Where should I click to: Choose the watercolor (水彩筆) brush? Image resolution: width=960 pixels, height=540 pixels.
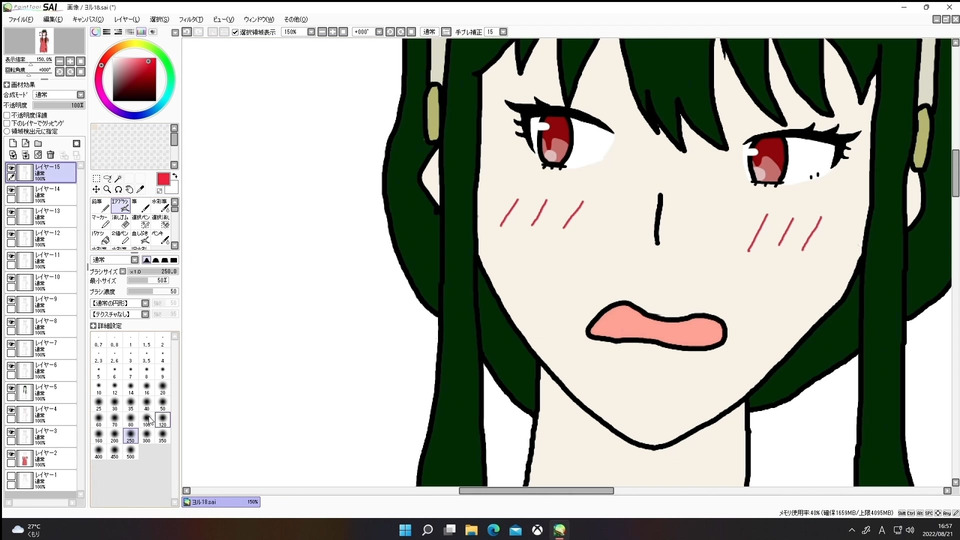[x=160, y=206]
